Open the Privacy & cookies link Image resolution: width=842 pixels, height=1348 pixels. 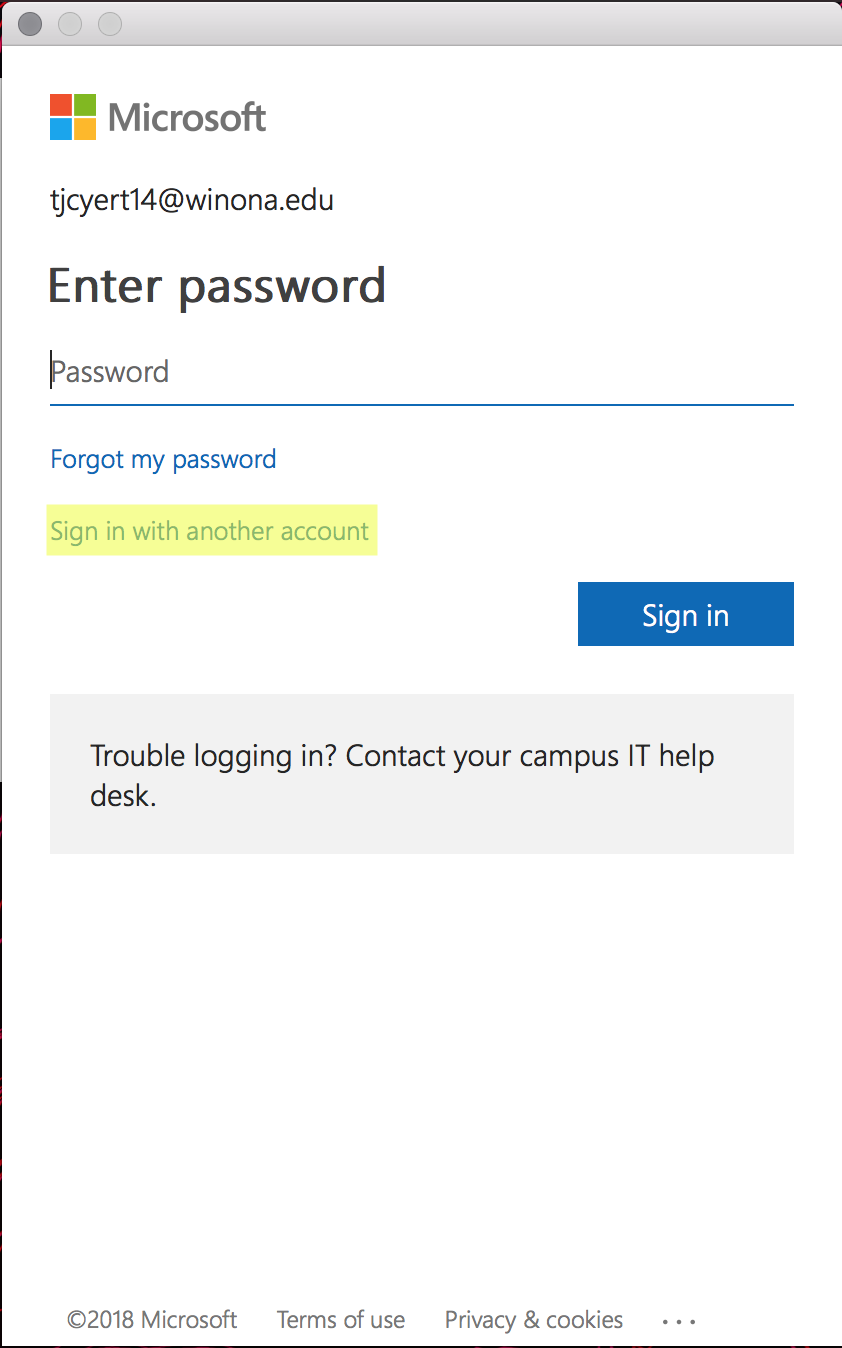[x=534, y=1320]
